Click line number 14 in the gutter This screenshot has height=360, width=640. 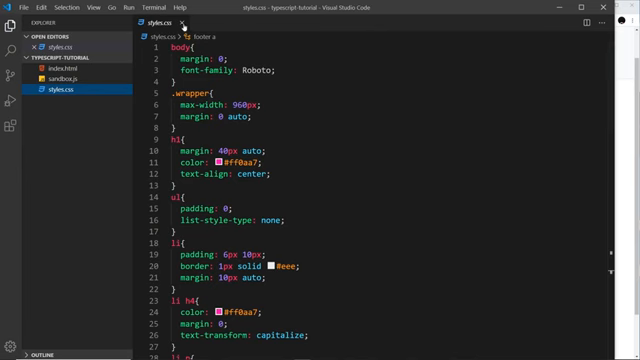click(x=154, y=197)
